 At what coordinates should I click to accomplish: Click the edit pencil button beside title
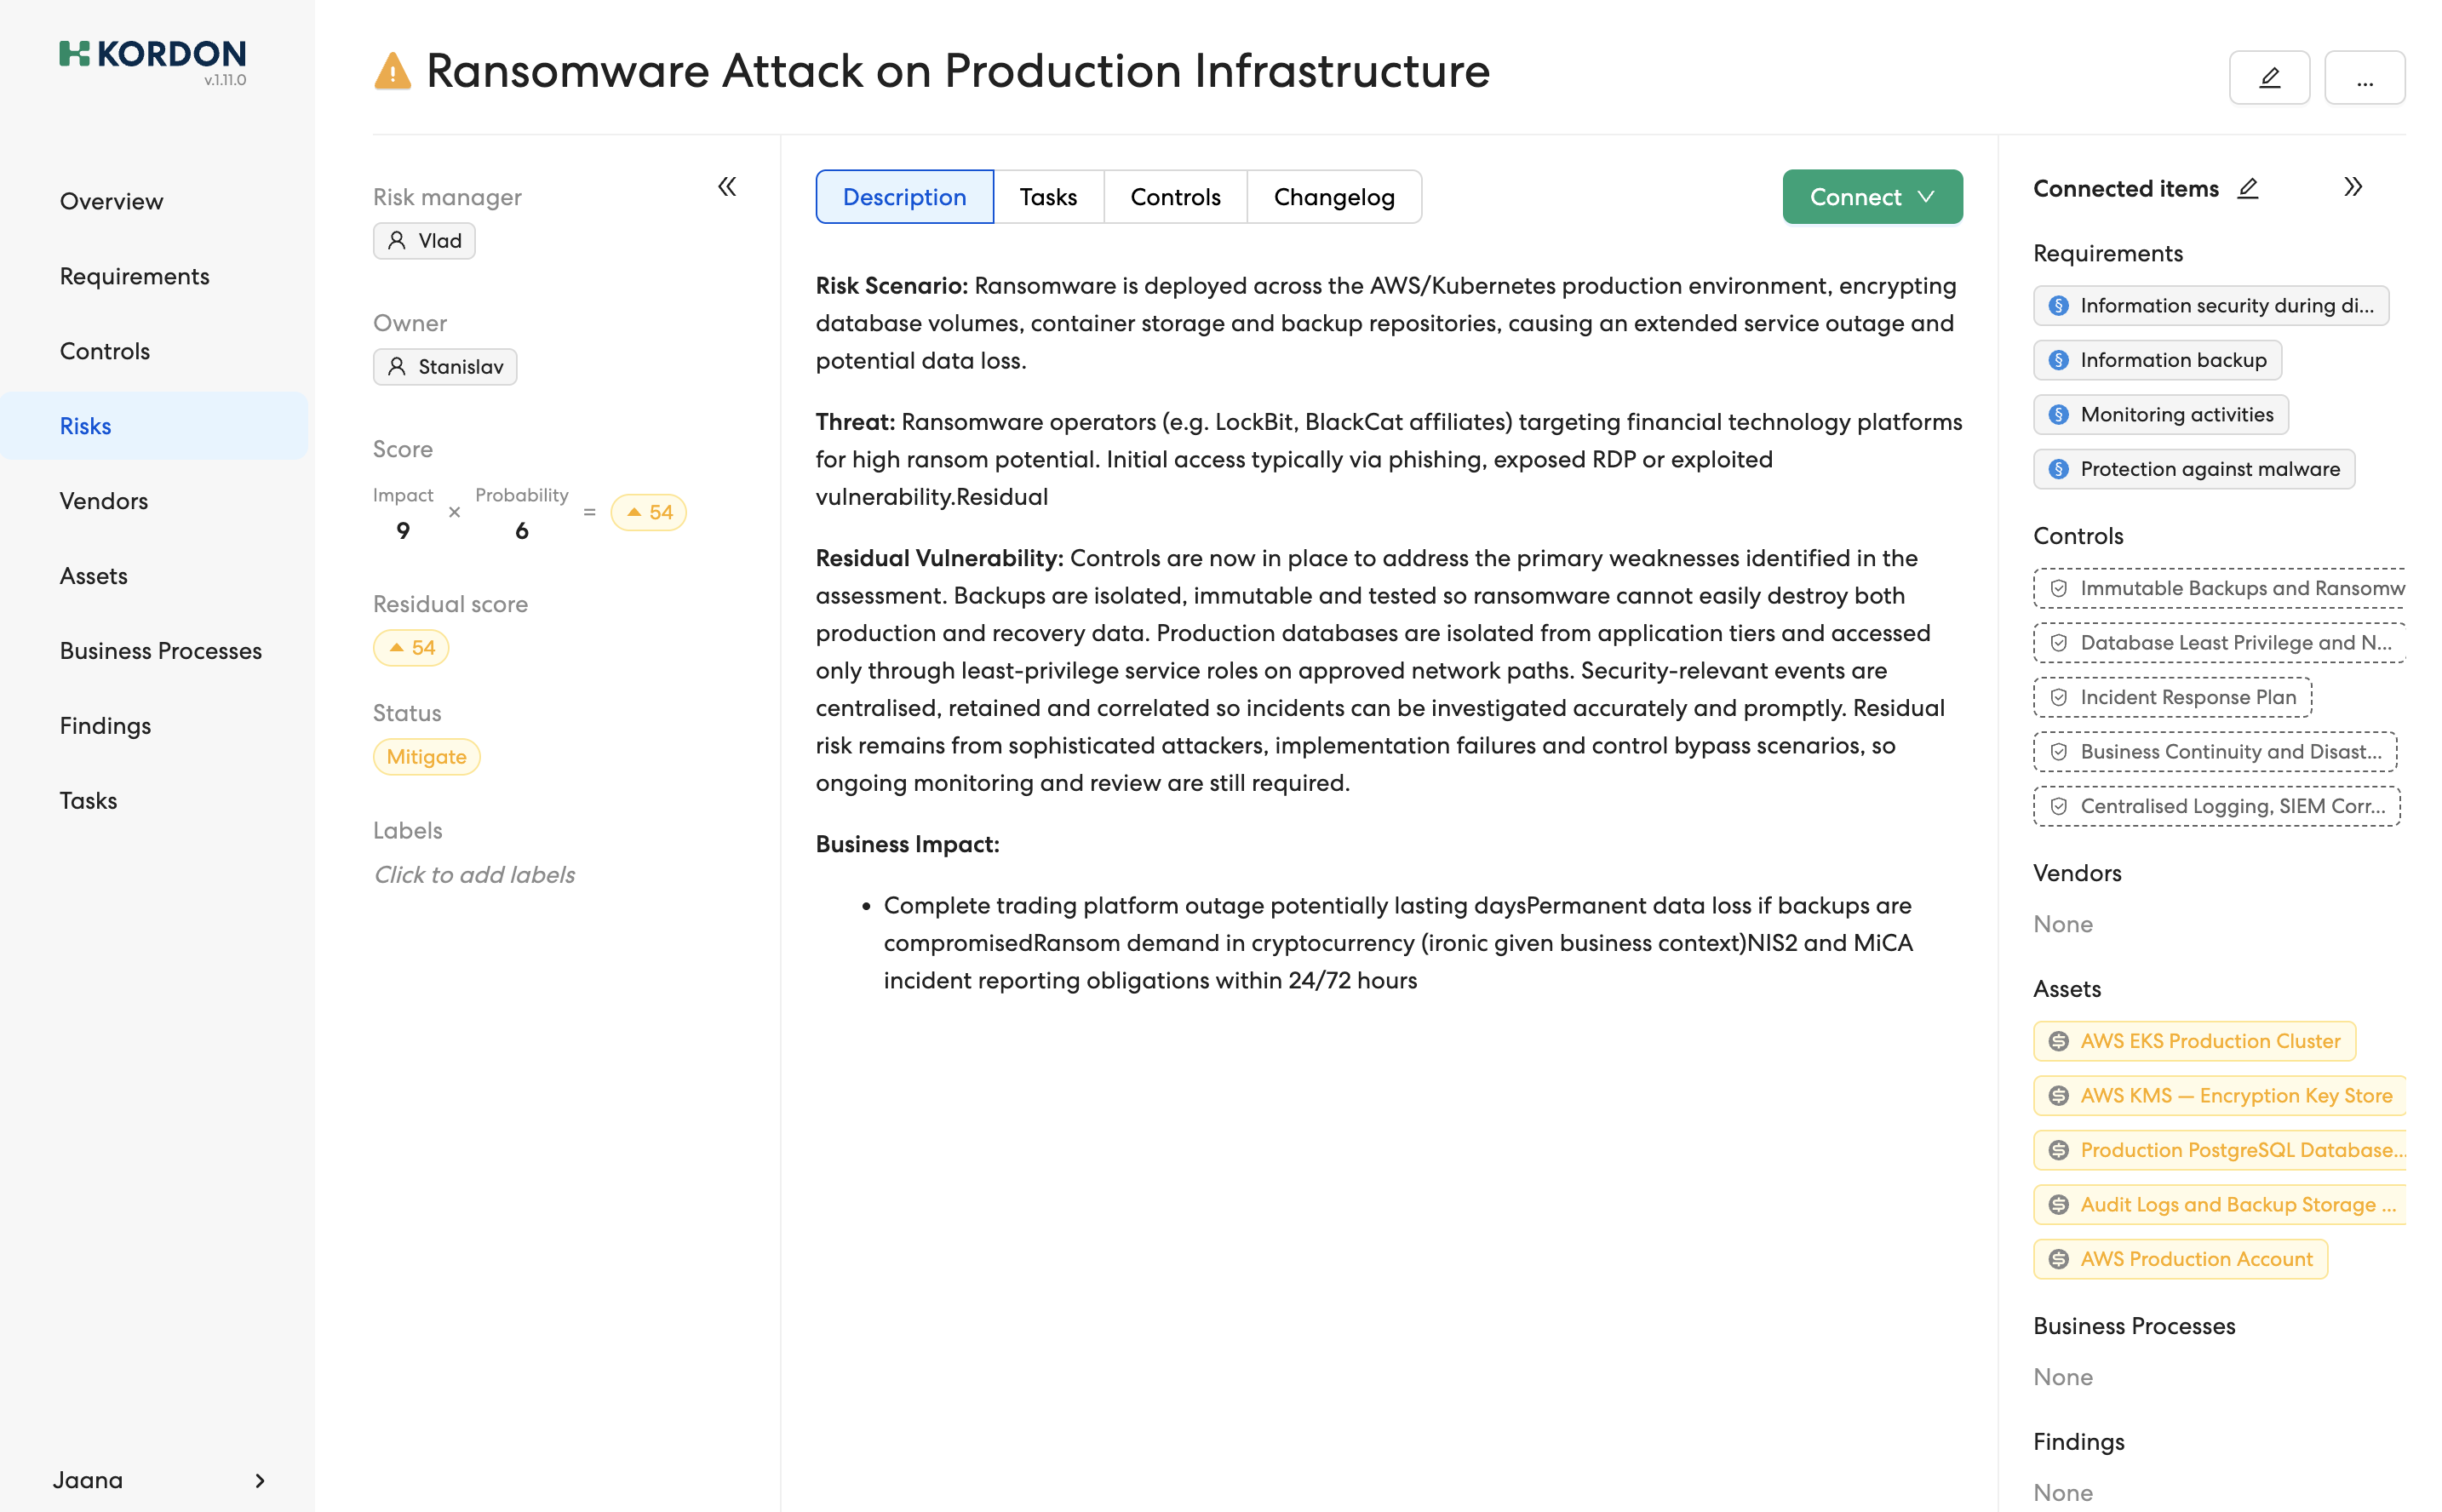[2268, 77]
